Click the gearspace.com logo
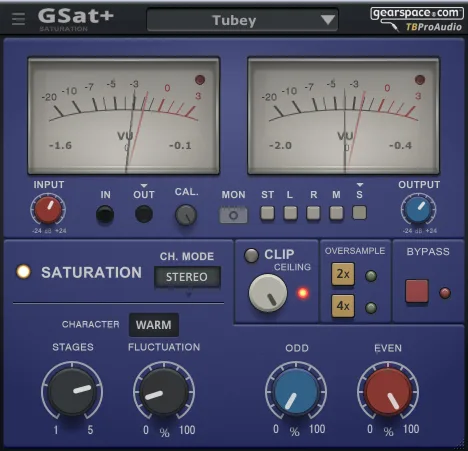The width and height of the screenshot is (468, 451). [x=417, y=13]
